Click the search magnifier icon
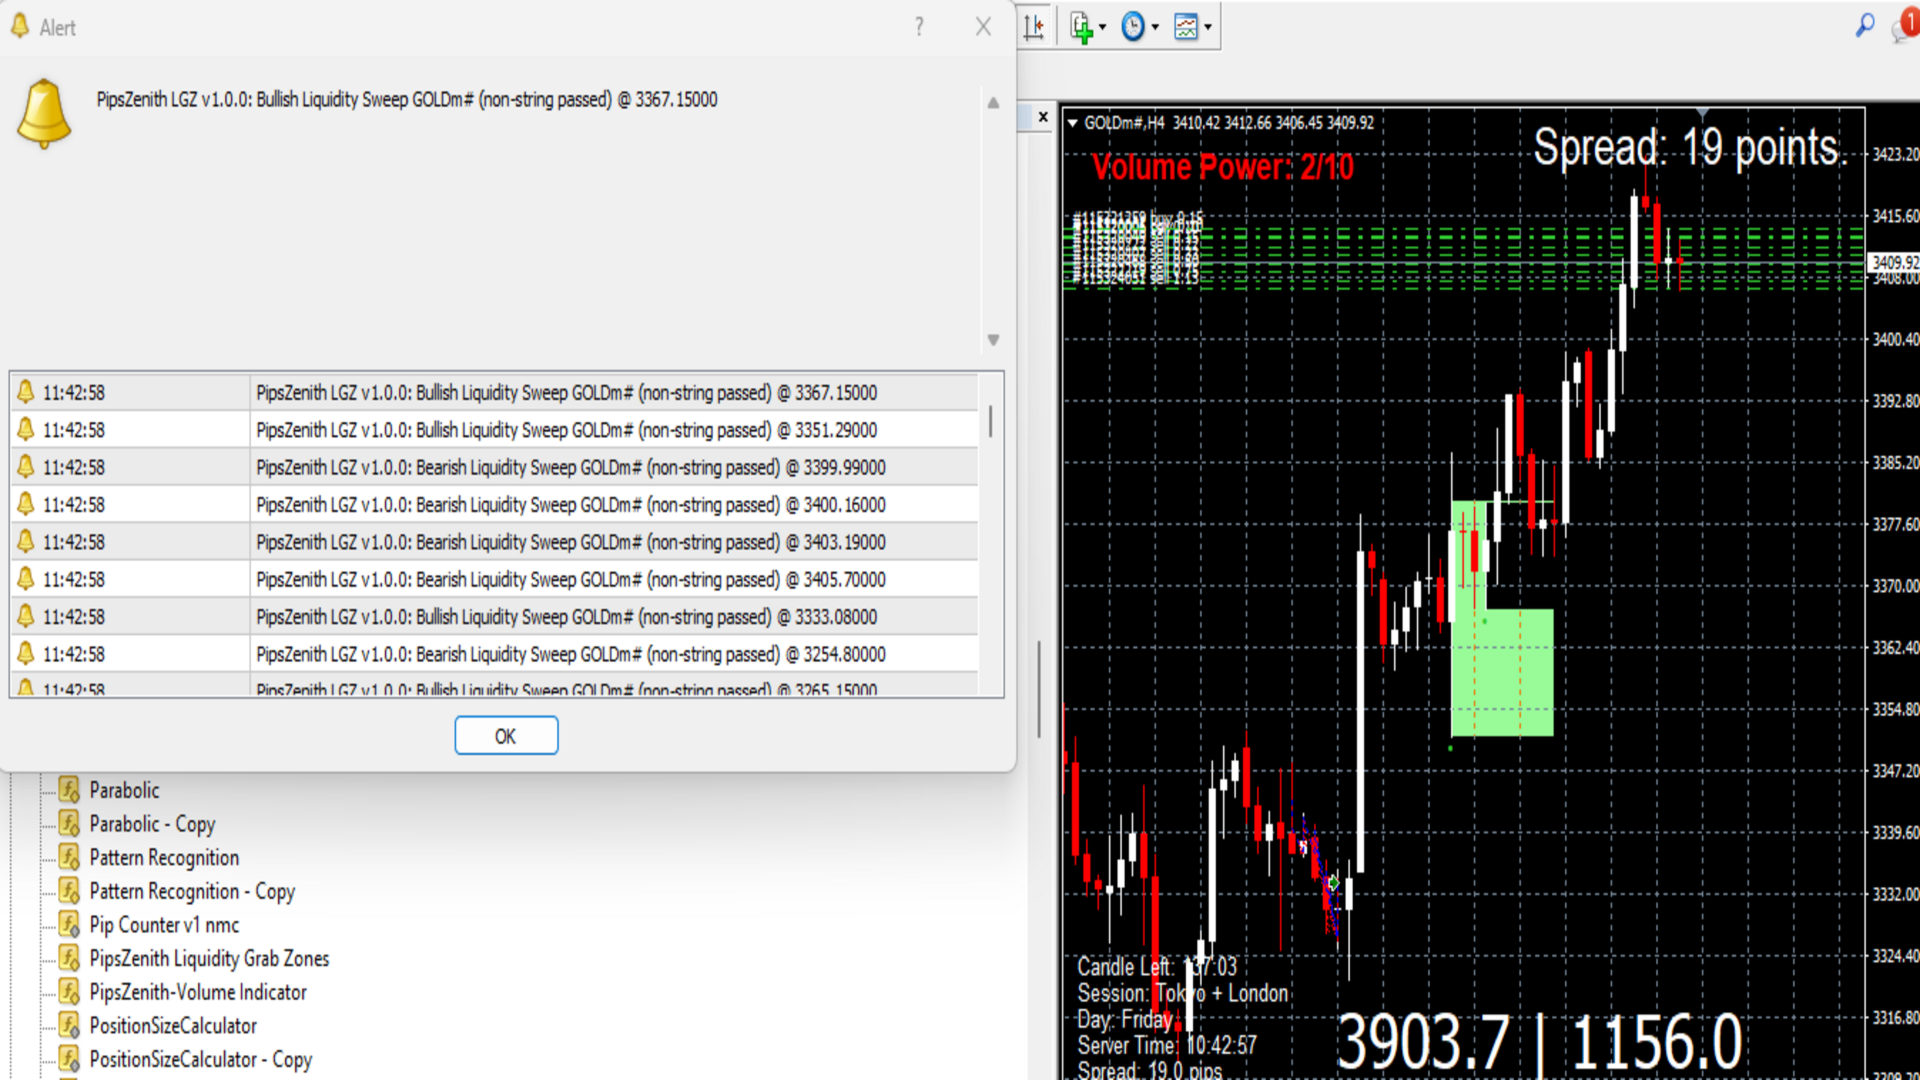This screenshot has height=1080, width=1920. (x=1865, y=25)
